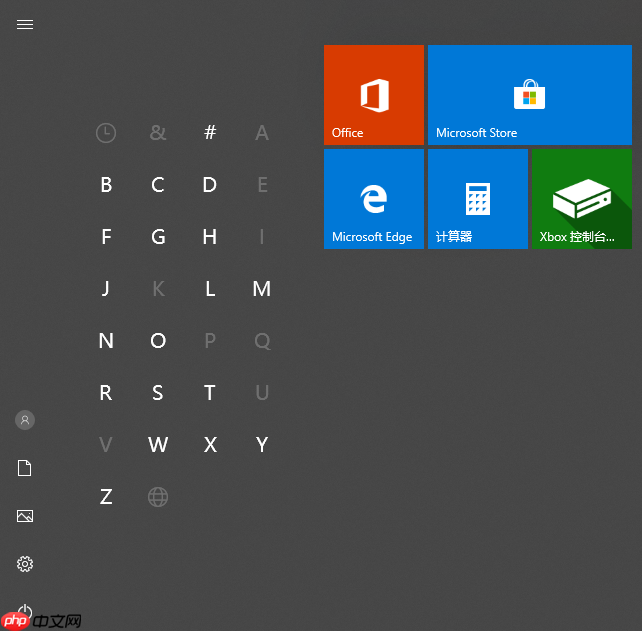642x631 pixels.
Task: Jump to apps starting with D
Action: (210, 185)
